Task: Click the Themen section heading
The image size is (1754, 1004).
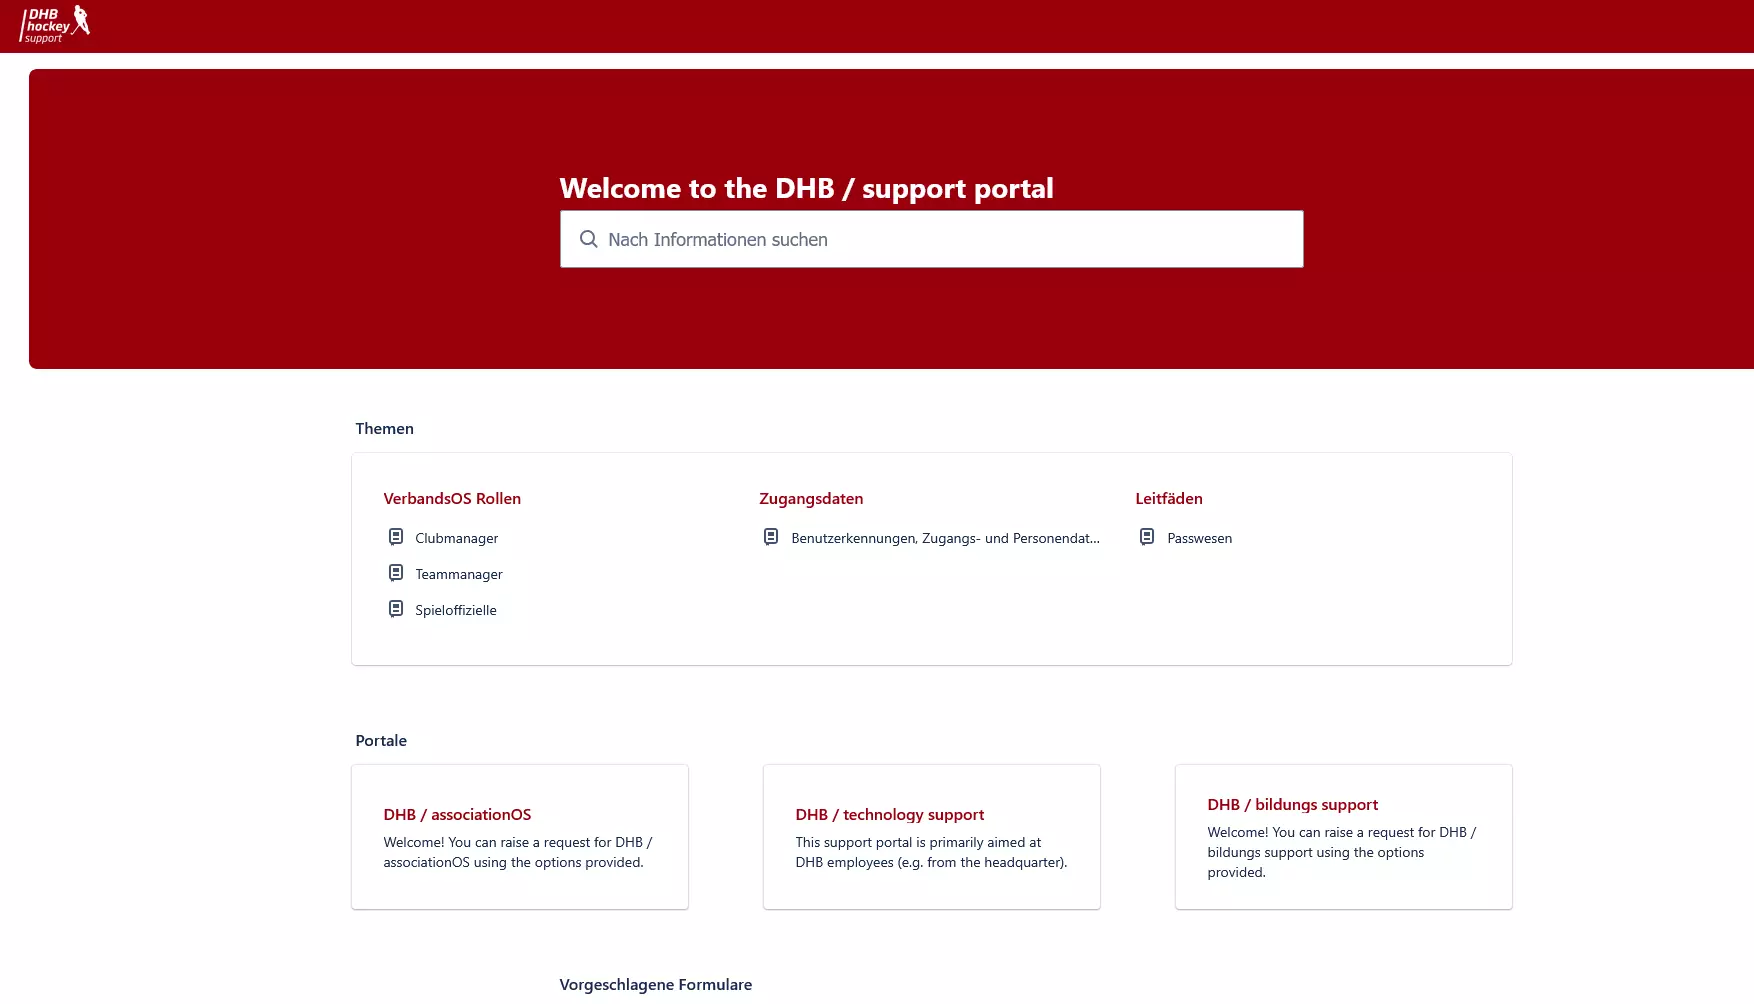Action: click(384, 428)
